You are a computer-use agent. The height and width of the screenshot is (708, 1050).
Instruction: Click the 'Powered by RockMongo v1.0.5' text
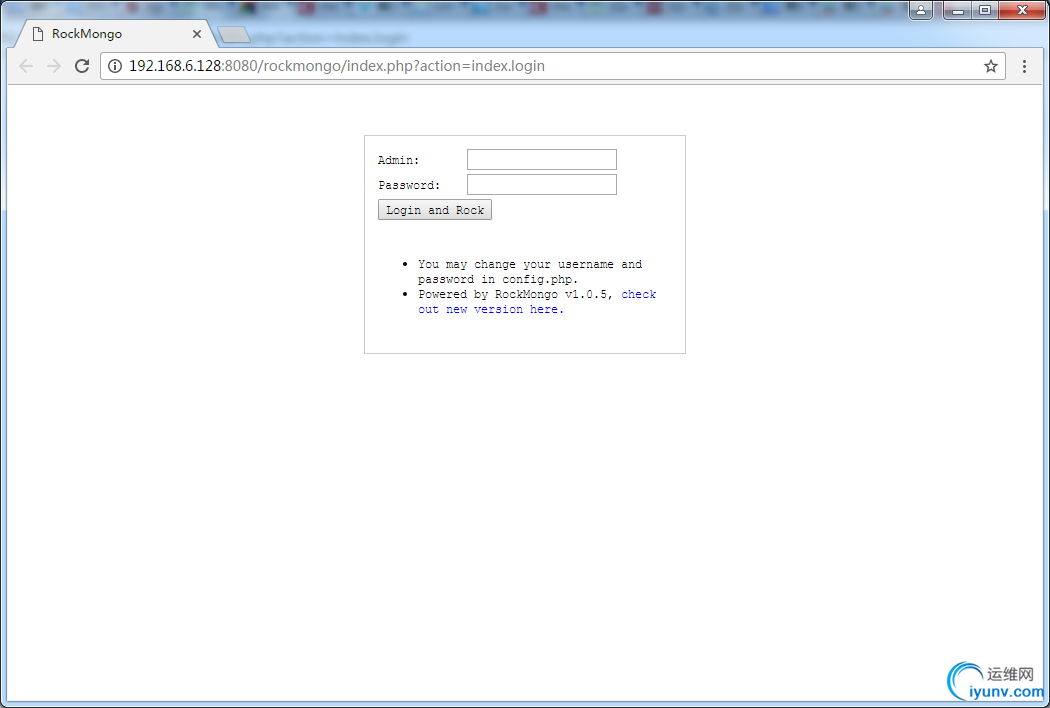click(514, 294)
